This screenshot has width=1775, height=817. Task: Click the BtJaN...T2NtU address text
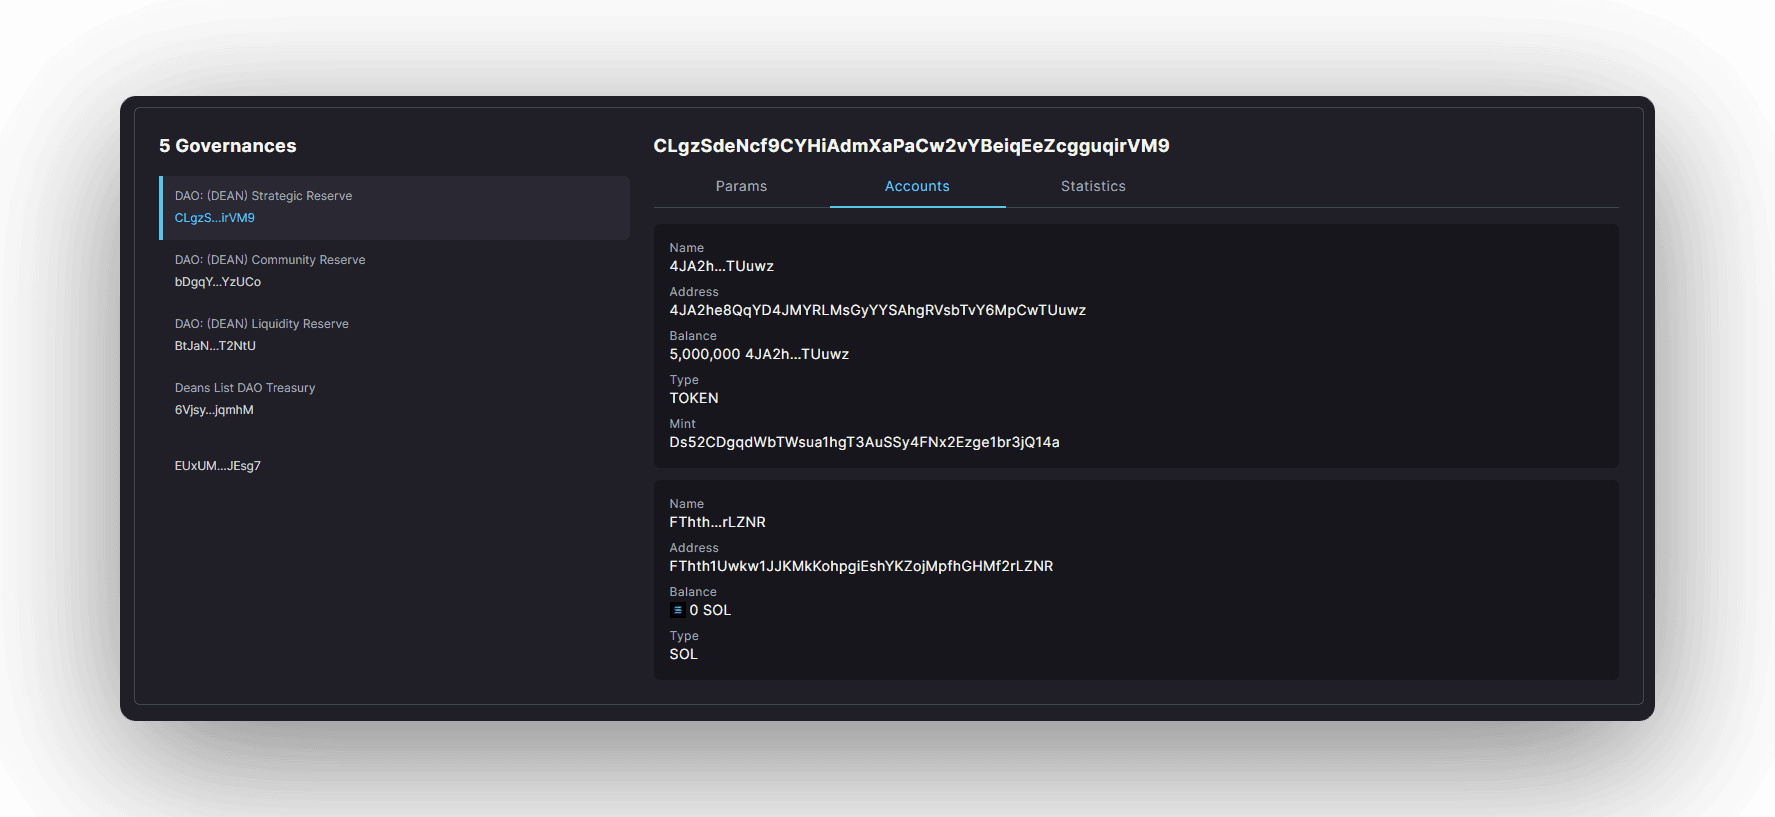pos(215,346)
